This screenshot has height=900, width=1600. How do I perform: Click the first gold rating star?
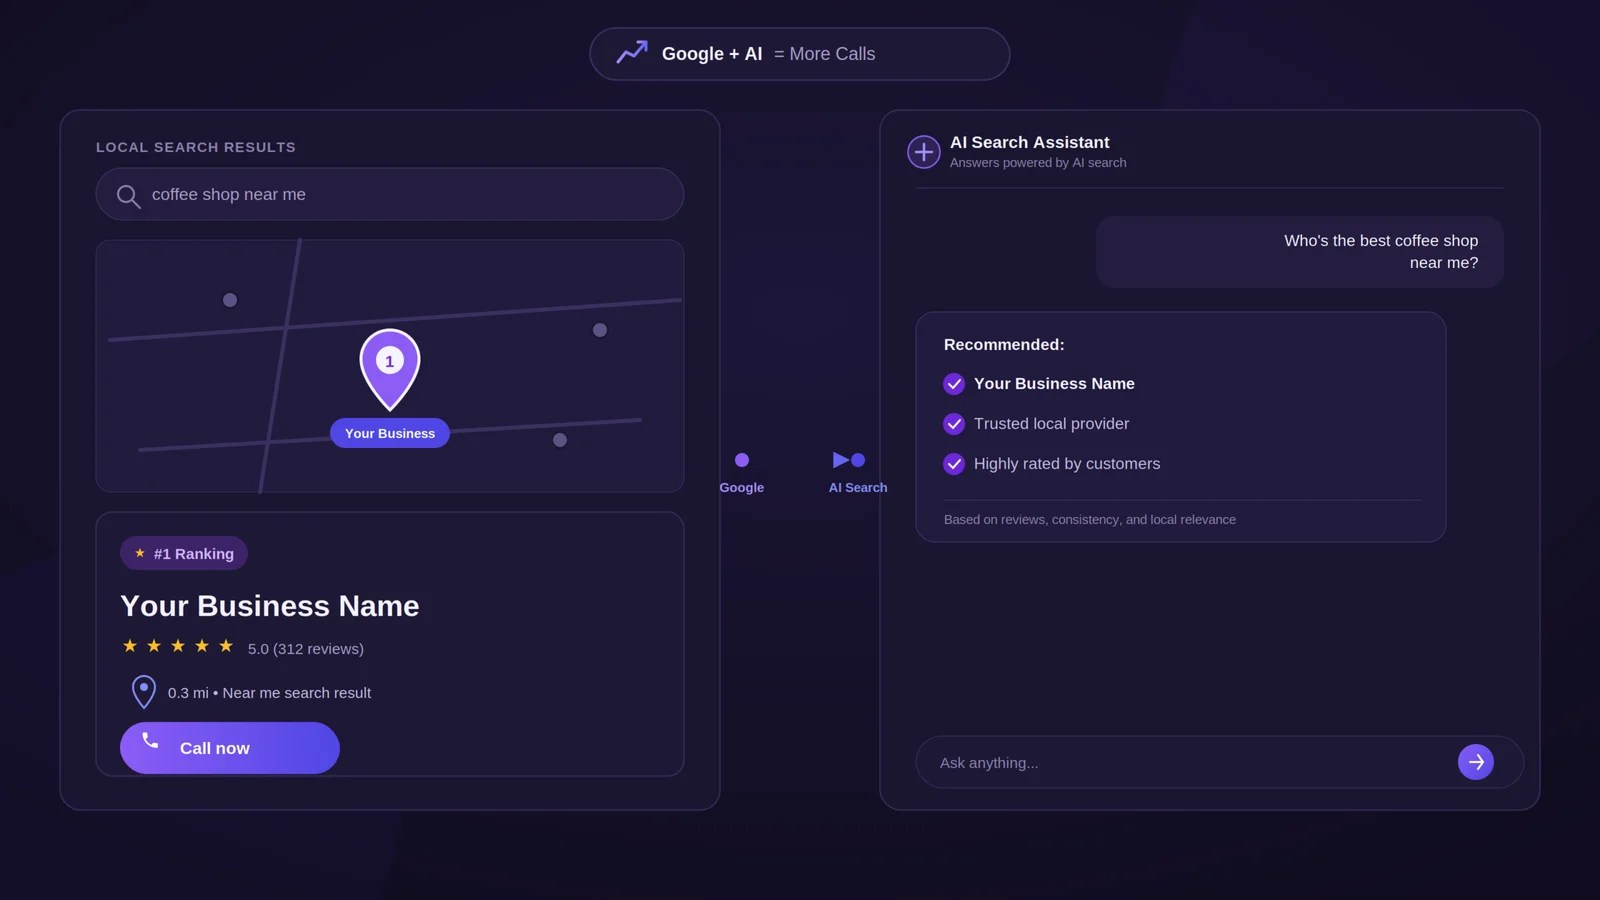130,646
